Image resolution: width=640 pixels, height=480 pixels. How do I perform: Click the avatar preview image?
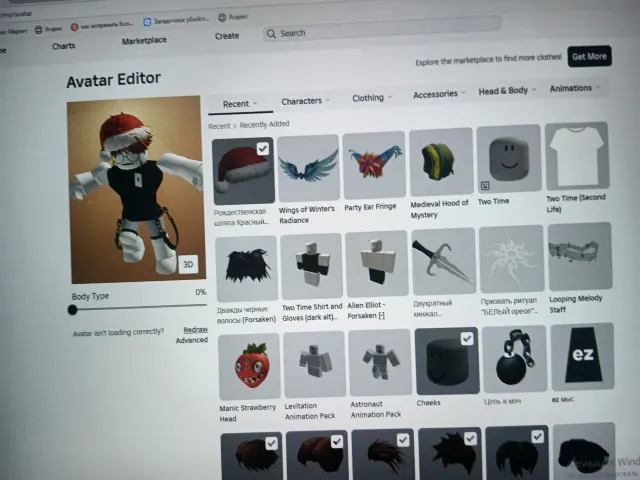(x=137, y=190)
